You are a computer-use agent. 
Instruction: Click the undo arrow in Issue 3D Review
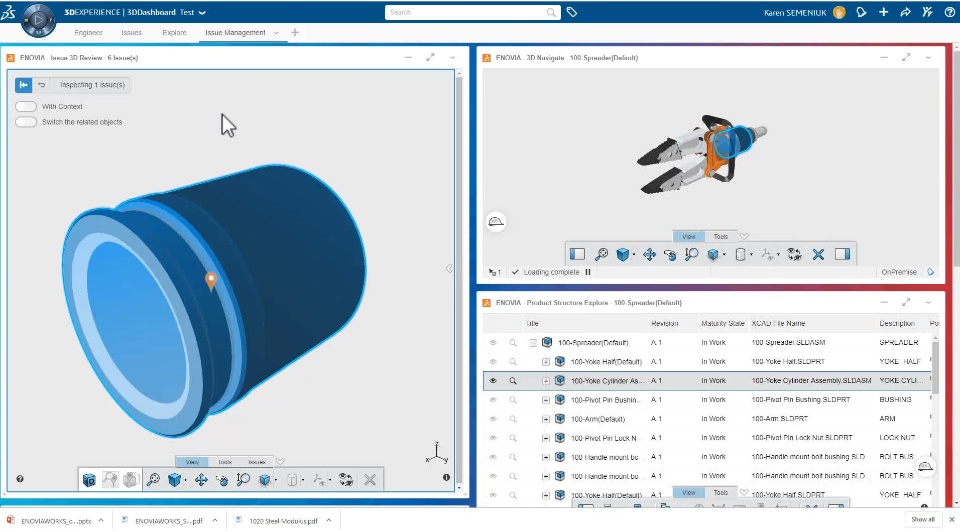click(x=42, y=84)
